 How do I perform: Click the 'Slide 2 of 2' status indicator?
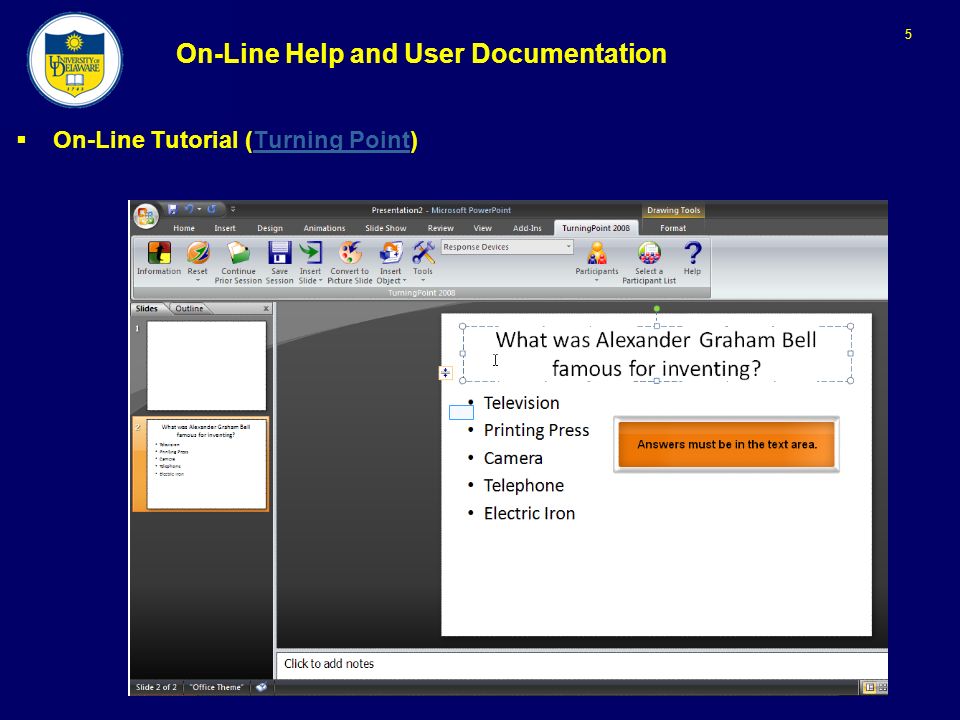click(156, 687)
